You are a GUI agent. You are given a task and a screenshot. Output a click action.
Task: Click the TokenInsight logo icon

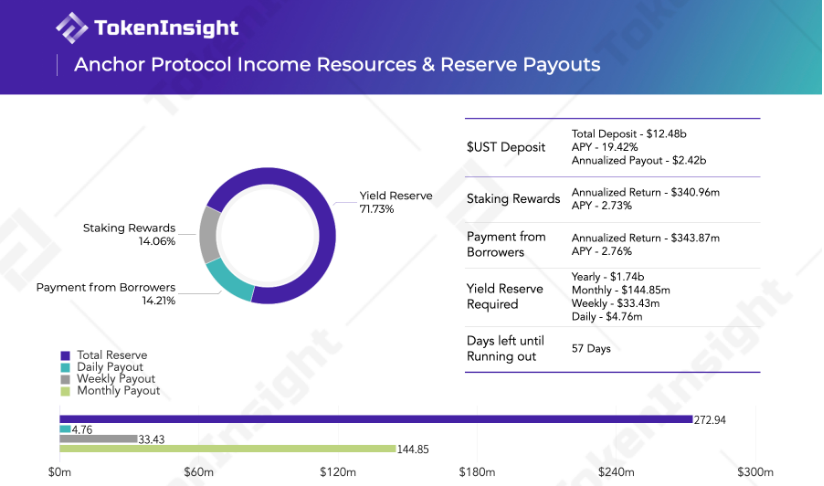coord(72,27)
